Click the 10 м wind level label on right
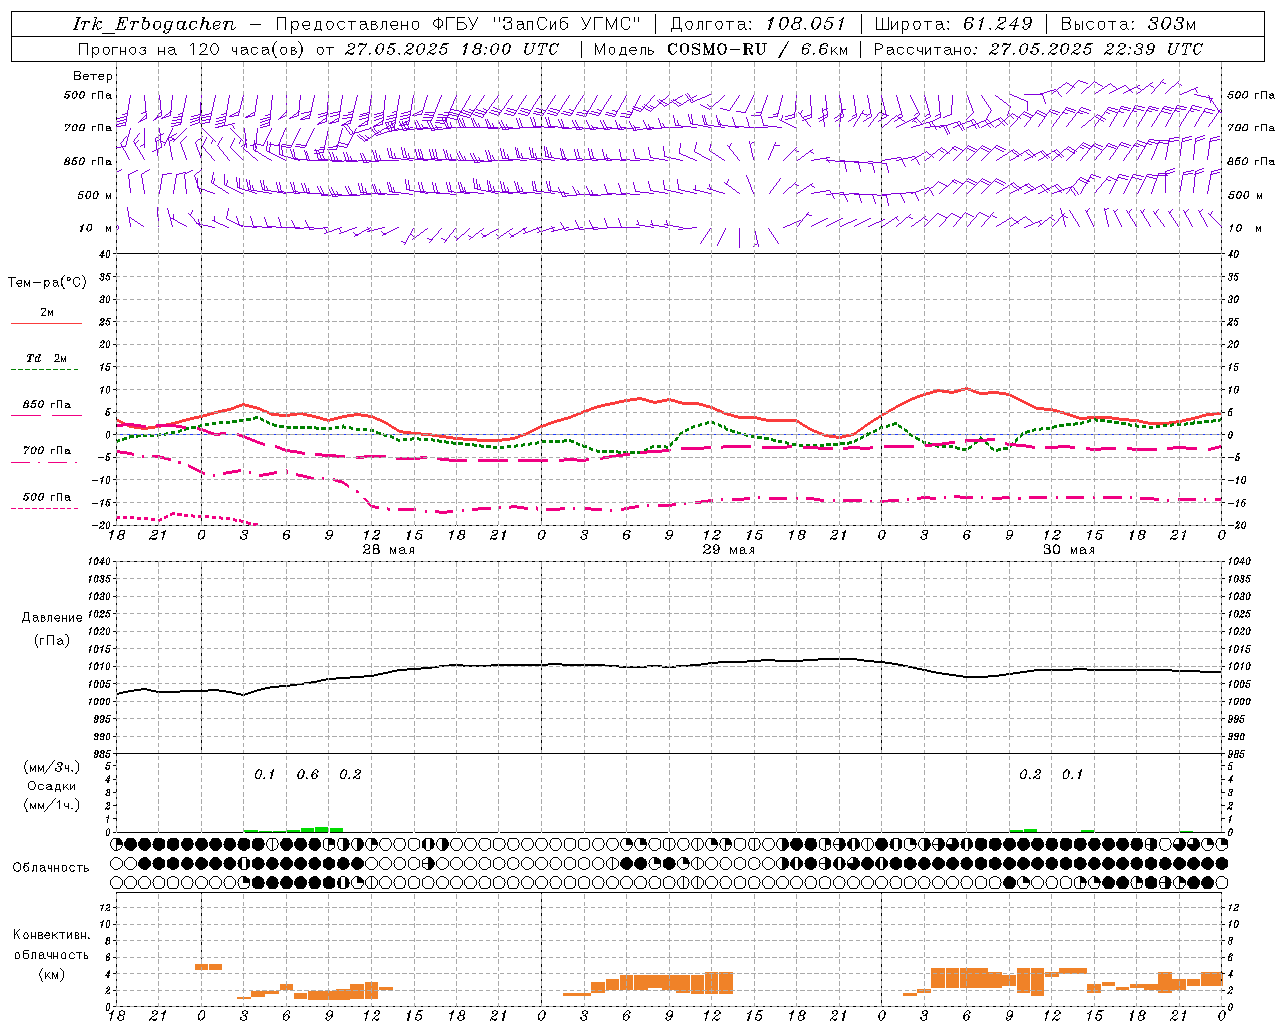Viewport: 1280px width, 1024px height. 1245,228
